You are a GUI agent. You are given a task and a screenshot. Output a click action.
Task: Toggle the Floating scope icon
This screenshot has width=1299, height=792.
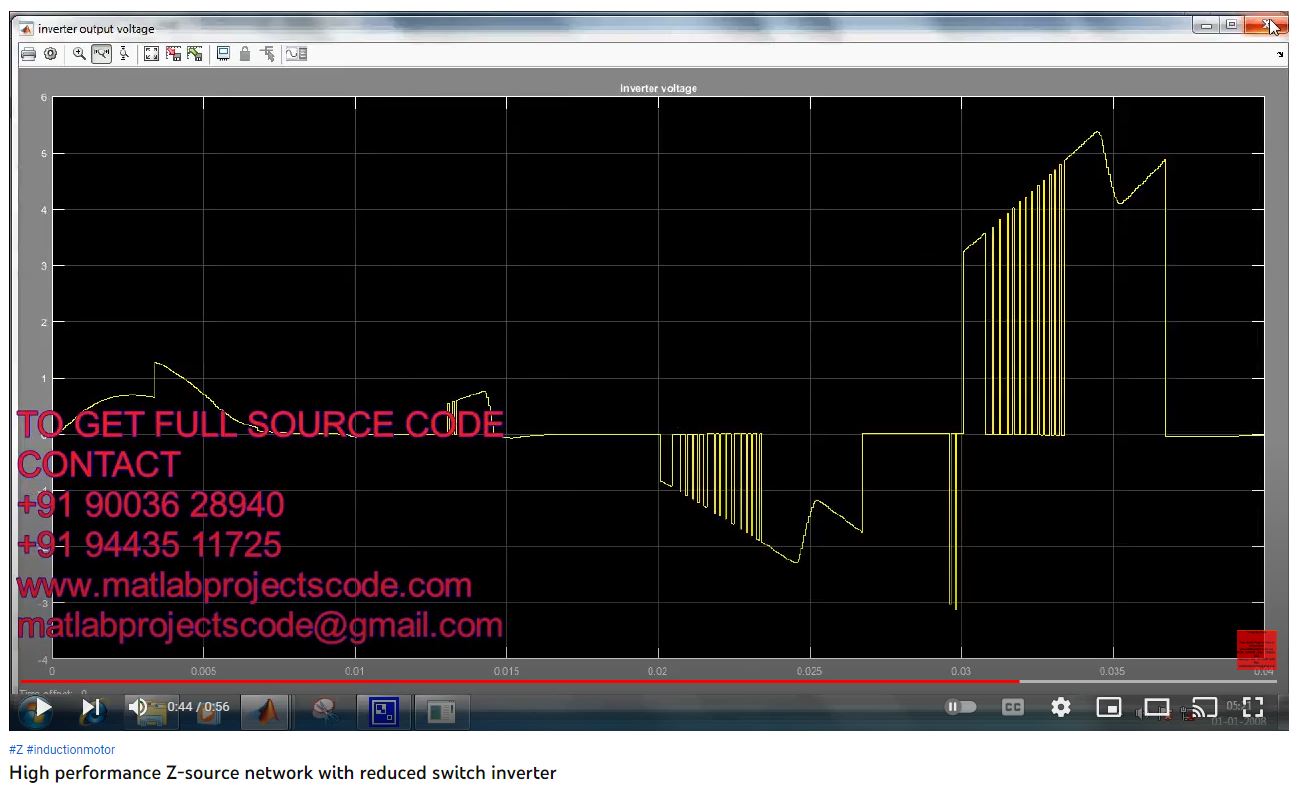tap(224, 54)
